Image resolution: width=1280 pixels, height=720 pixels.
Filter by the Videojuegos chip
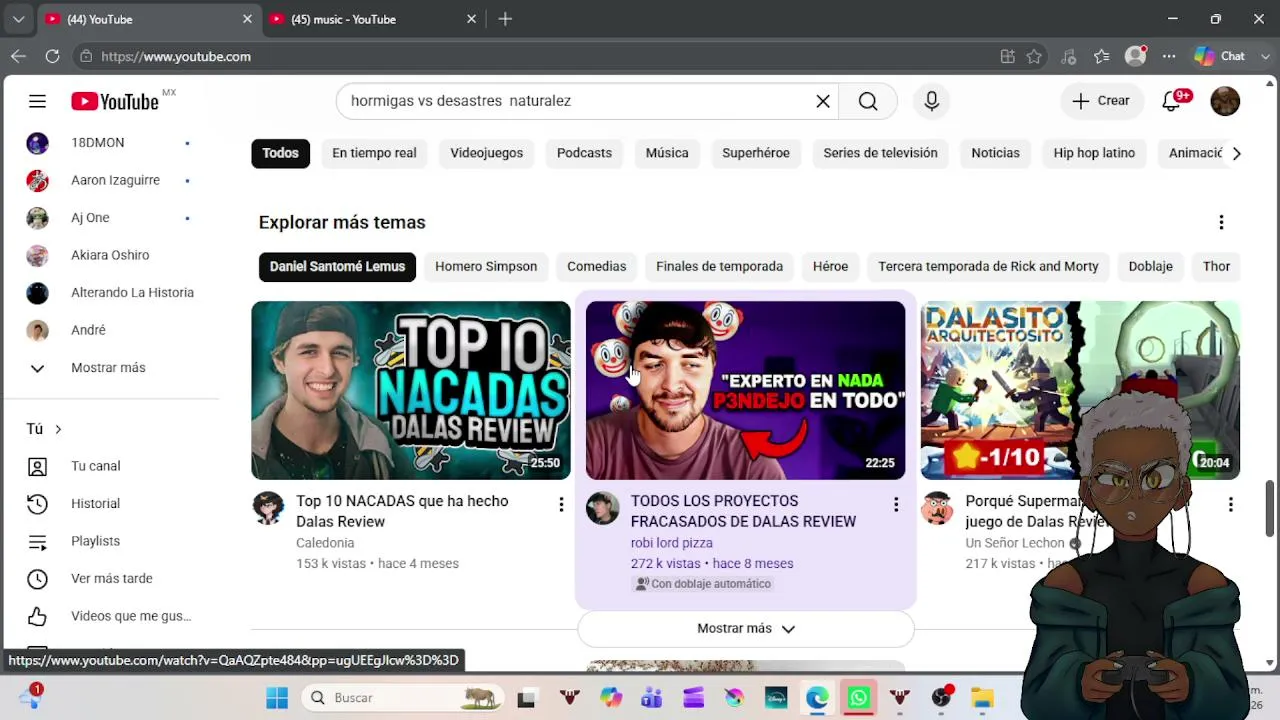(487, 153)
